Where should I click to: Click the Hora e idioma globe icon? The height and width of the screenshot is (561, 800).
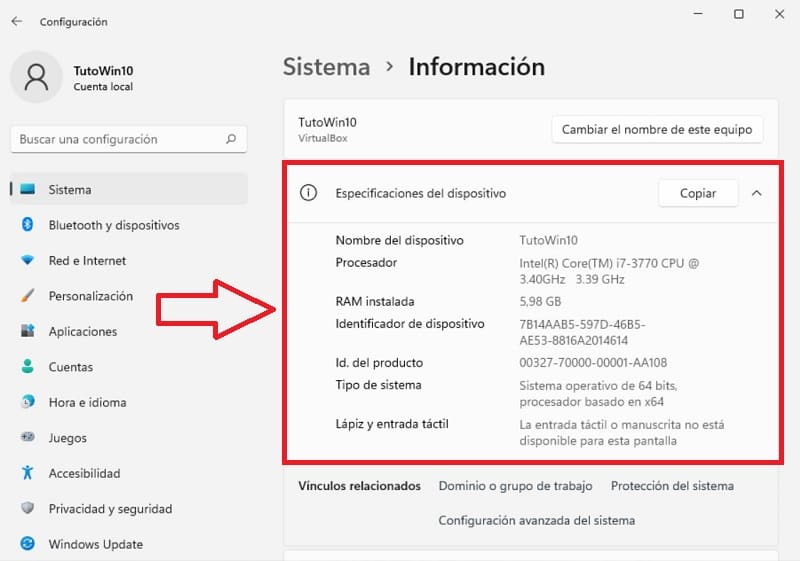(x=28, y=402)
